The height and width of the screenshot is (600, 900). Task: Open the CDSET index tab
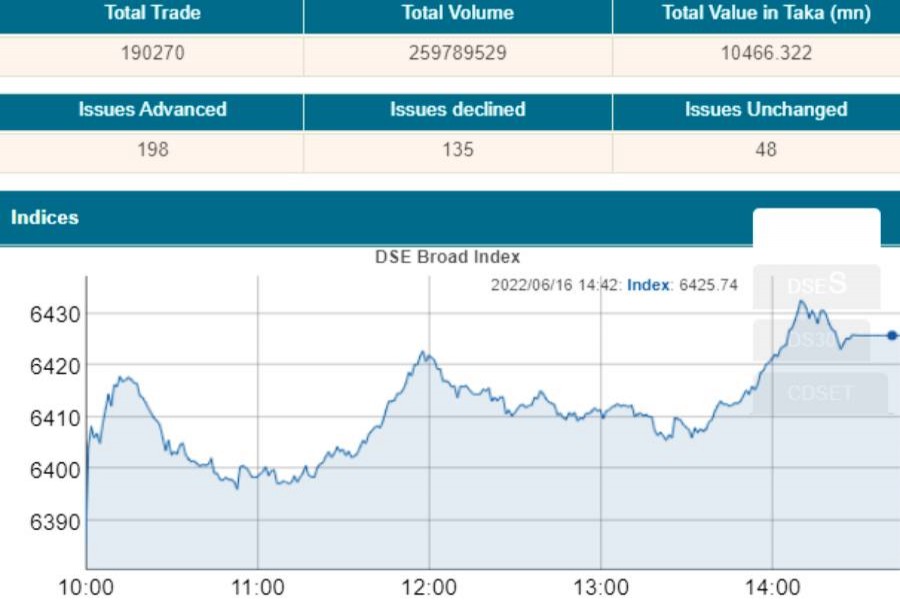tap(819, 393)
